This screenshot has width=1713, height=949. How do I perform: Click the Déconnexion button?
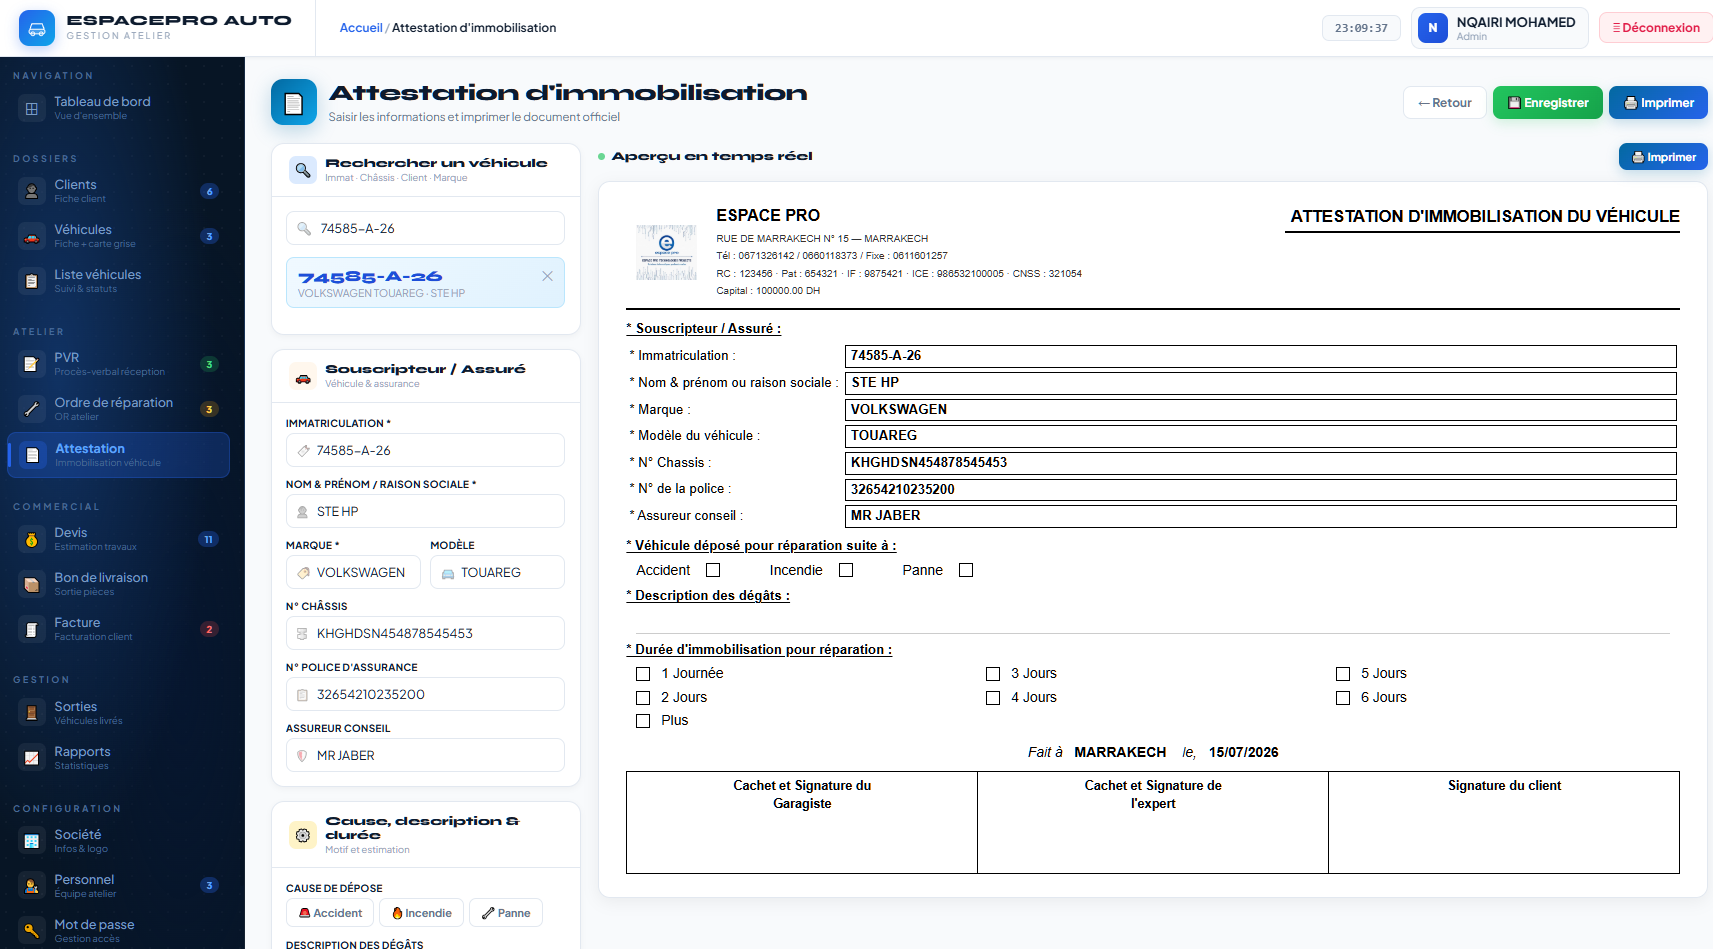coord(1656,28)
